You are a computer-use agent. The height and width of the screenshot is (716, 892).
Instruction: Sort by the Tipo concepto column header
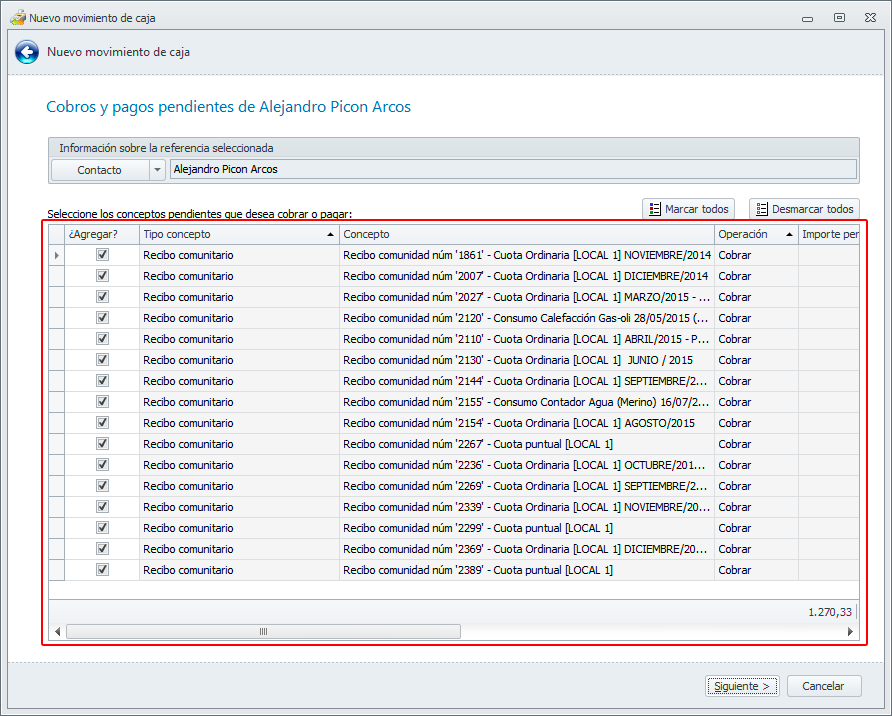click(x=239, y=234)
